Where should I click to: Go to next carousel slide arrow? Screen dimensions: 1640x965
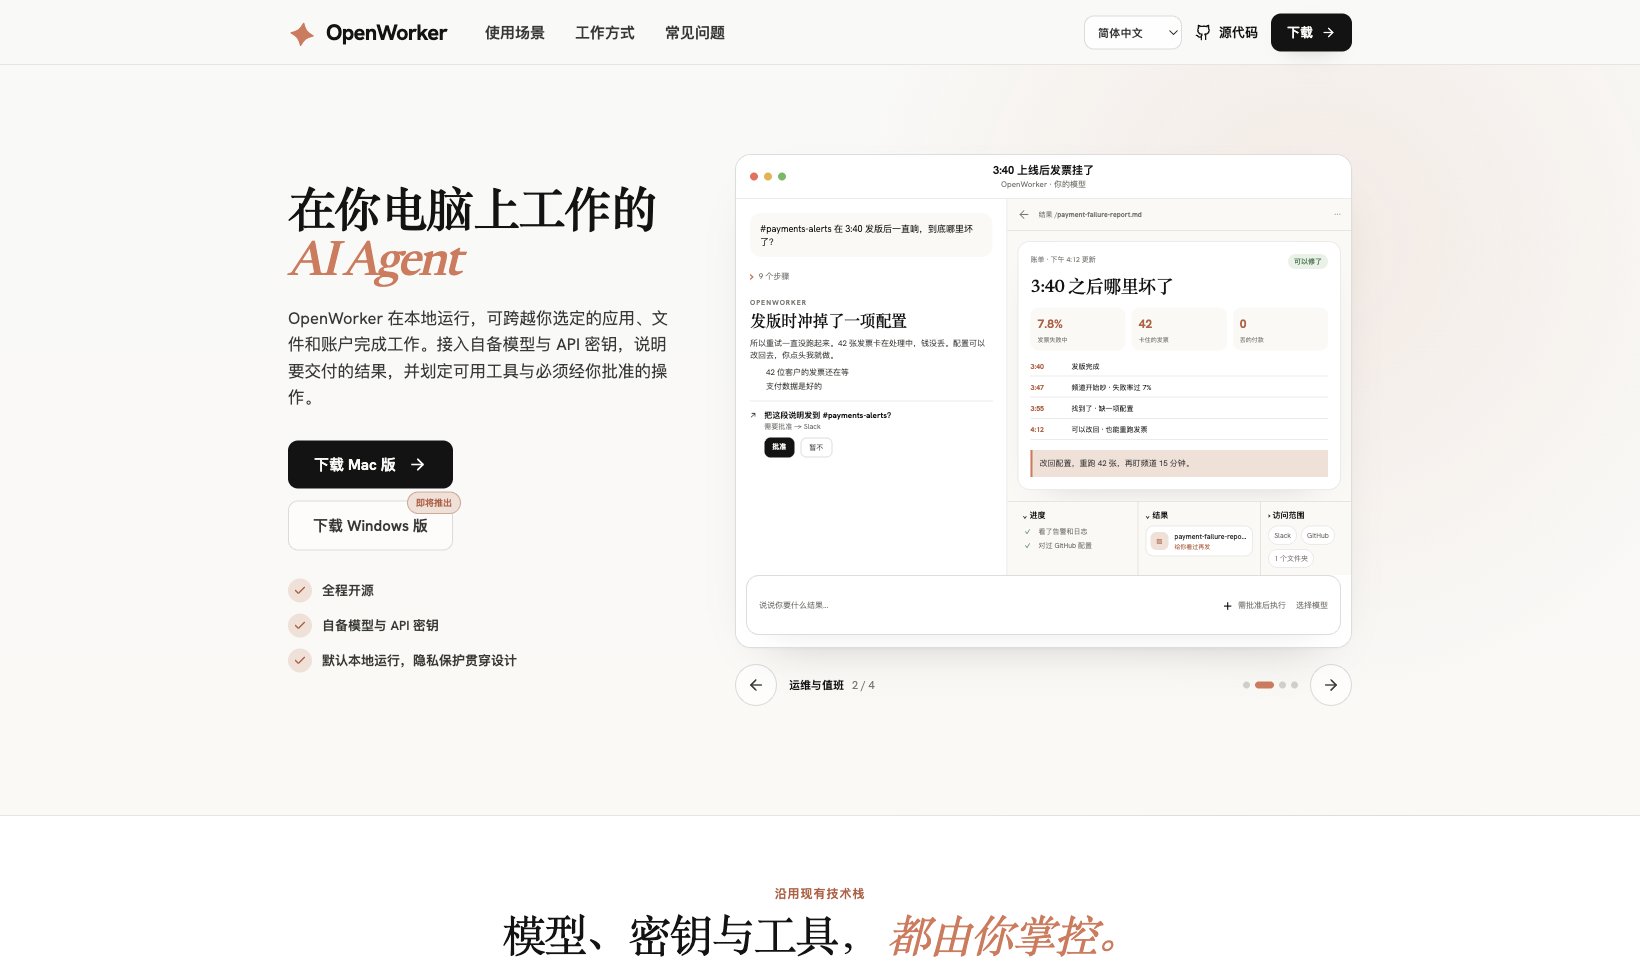click(x=1331, y=685)
